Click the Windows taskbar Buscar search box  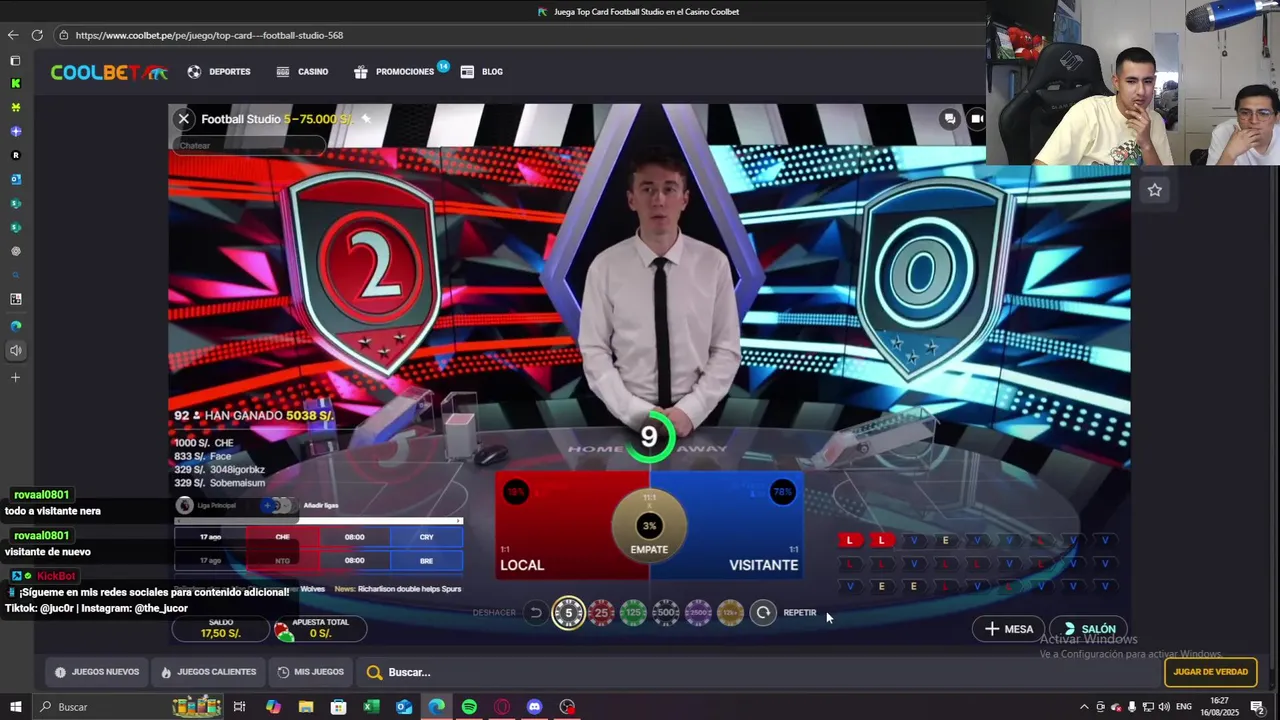point(130,707)
